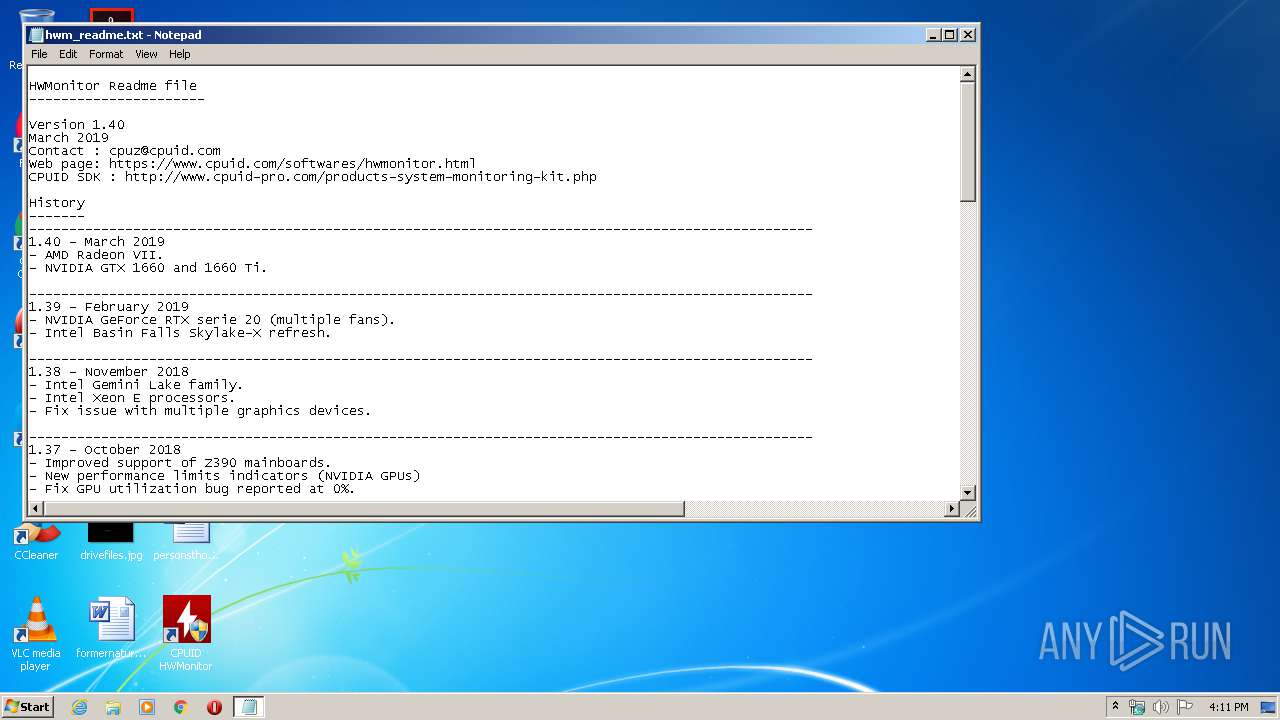The height and width of the screenshot is (720, 1280).
Task: Click the CPUID SDK URL line
Action: 313,177
